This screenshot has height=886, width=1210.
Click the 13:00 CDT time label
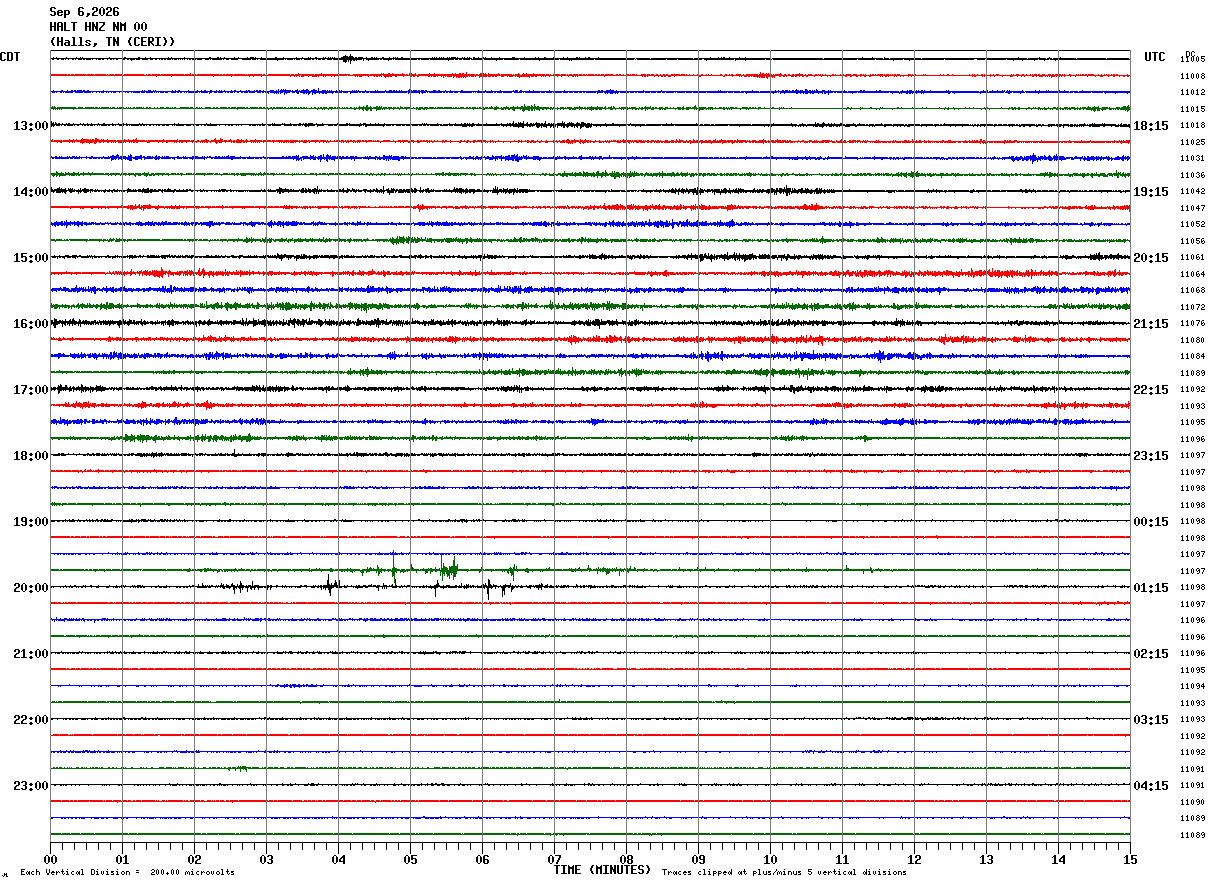coord(30,126)
